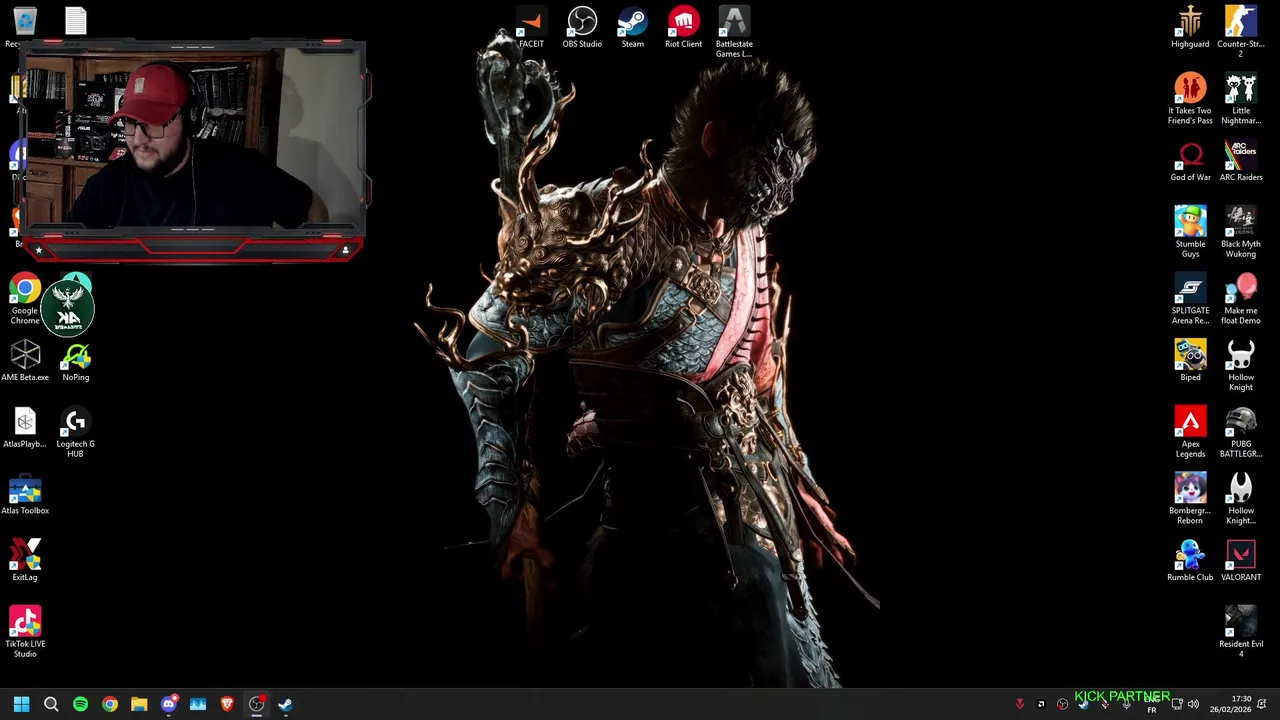This screenshot has height=720, width=1280.
Task: Open the Steam desktop shortcut
Action: (x=633, y=28)
